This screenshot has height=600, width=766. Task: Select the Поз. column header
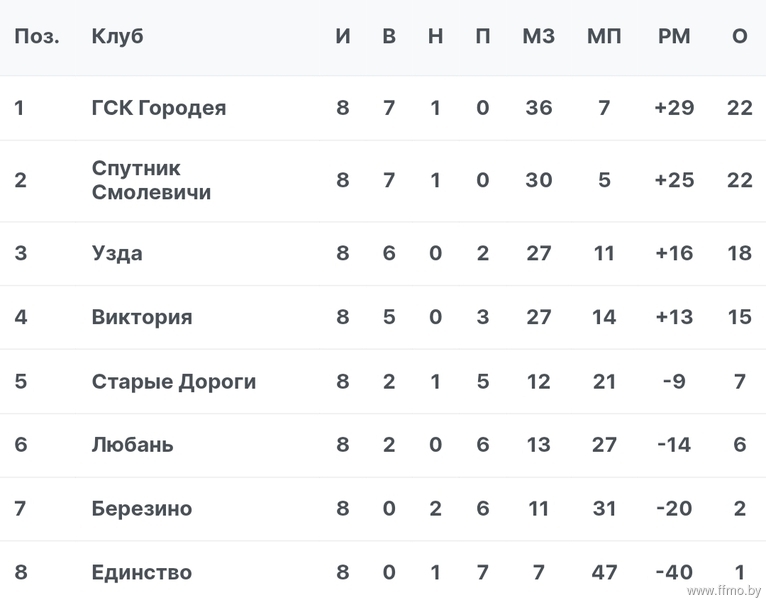[x=37, y=36]
